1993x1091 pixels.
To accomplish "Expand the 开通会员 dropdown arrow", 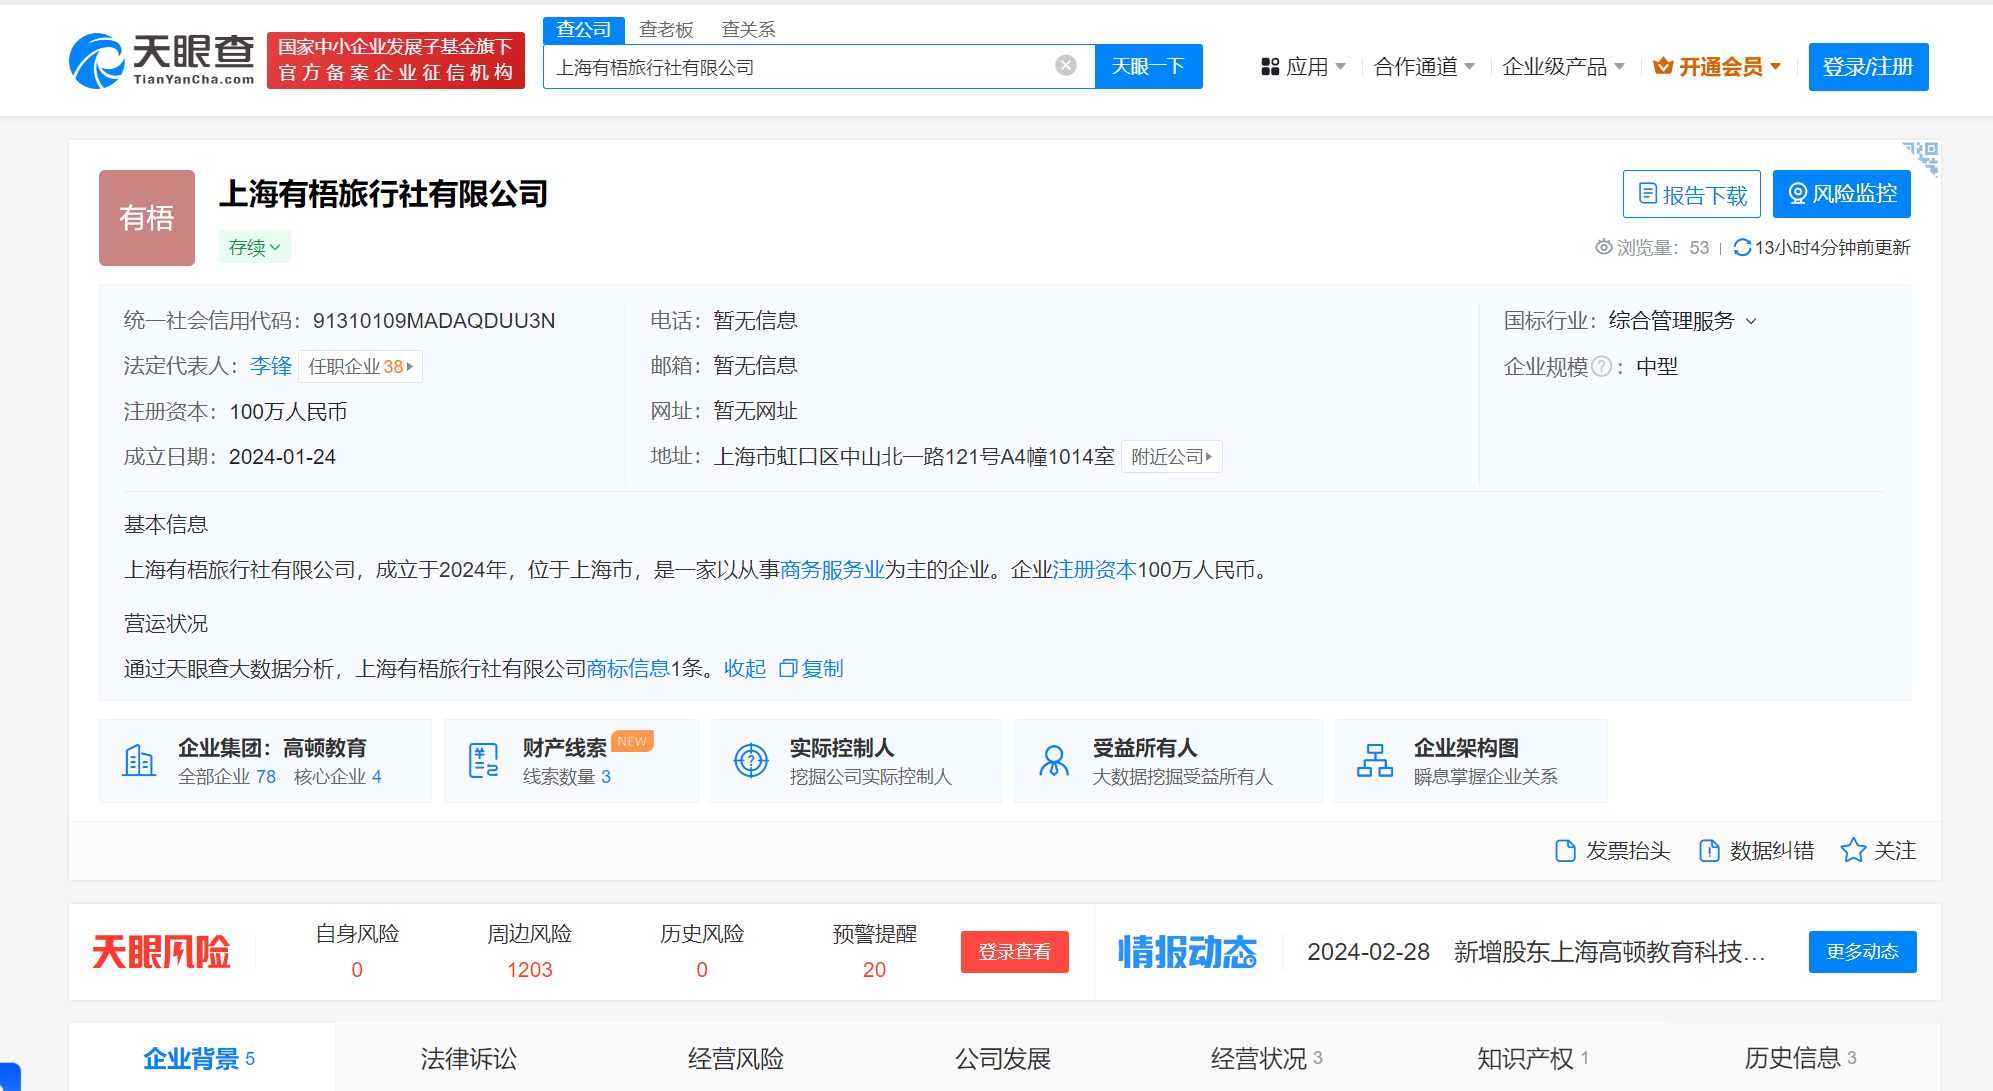I will (1776, 67).
